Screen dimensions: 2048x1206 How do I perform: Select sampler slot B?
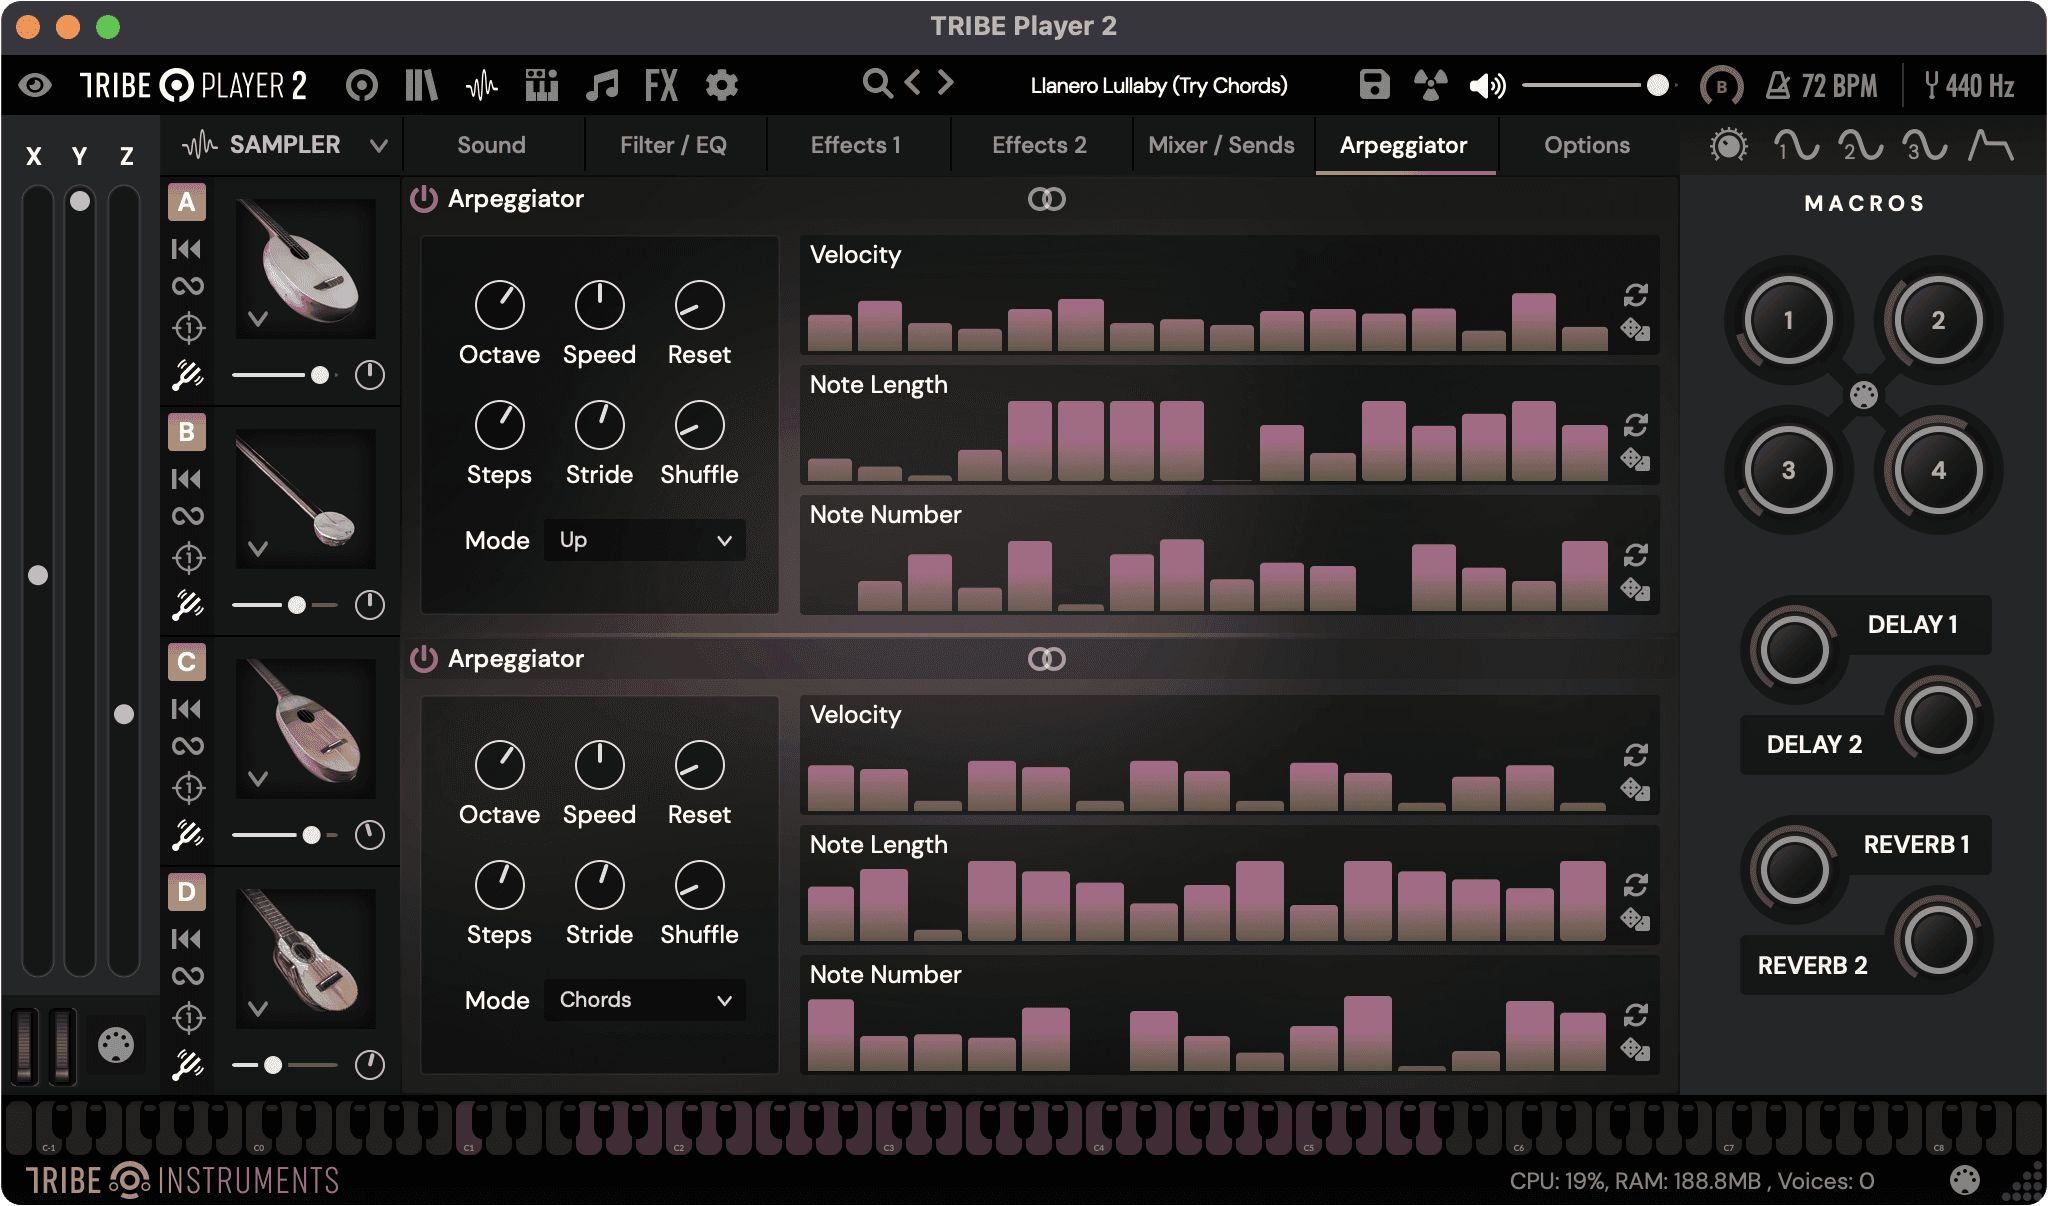186,432
